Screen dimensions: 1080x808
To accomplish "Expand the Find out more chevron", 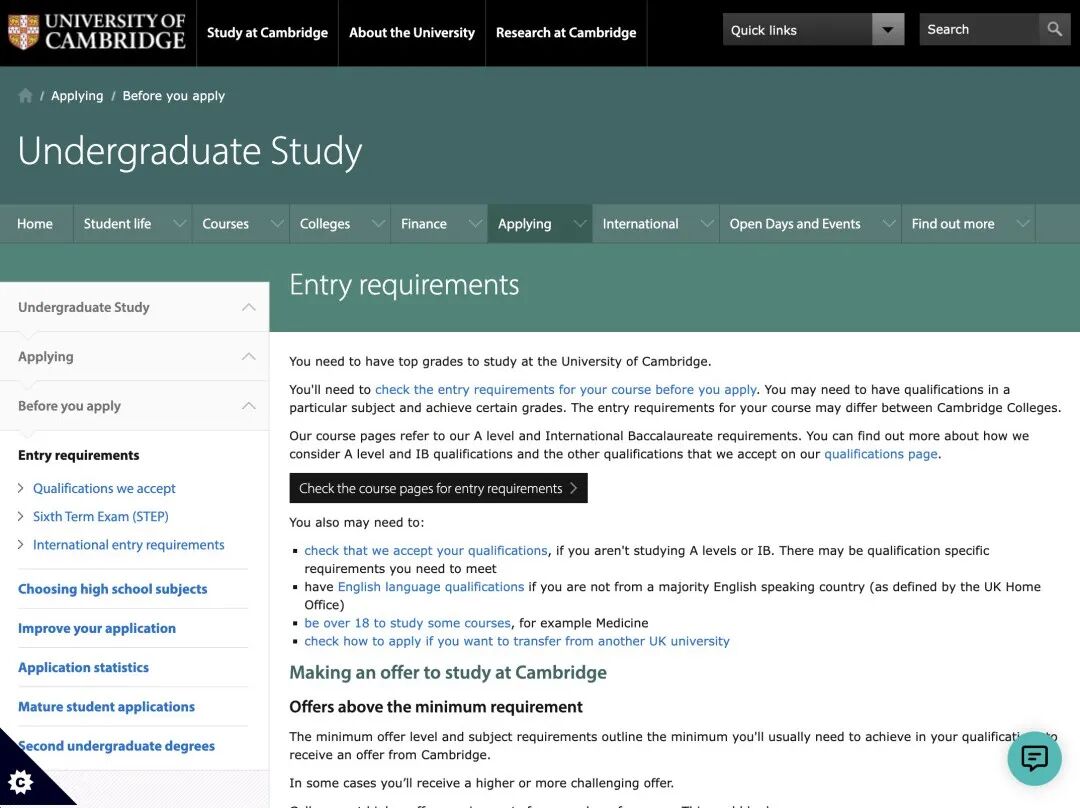I will [x=1024, y=223].
